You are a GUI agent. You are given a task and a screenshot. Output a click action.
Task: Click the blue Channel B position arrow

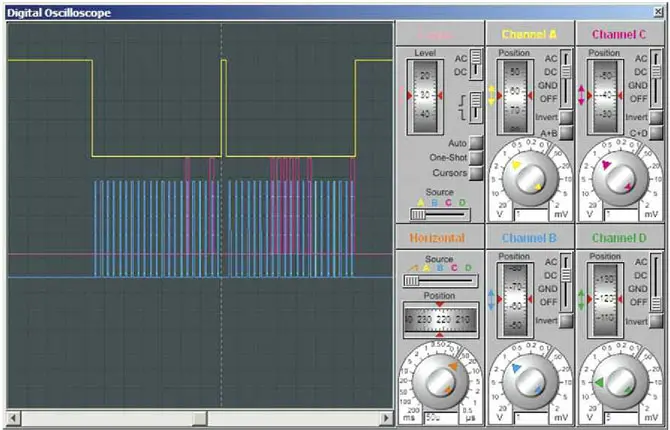[491, 299]
